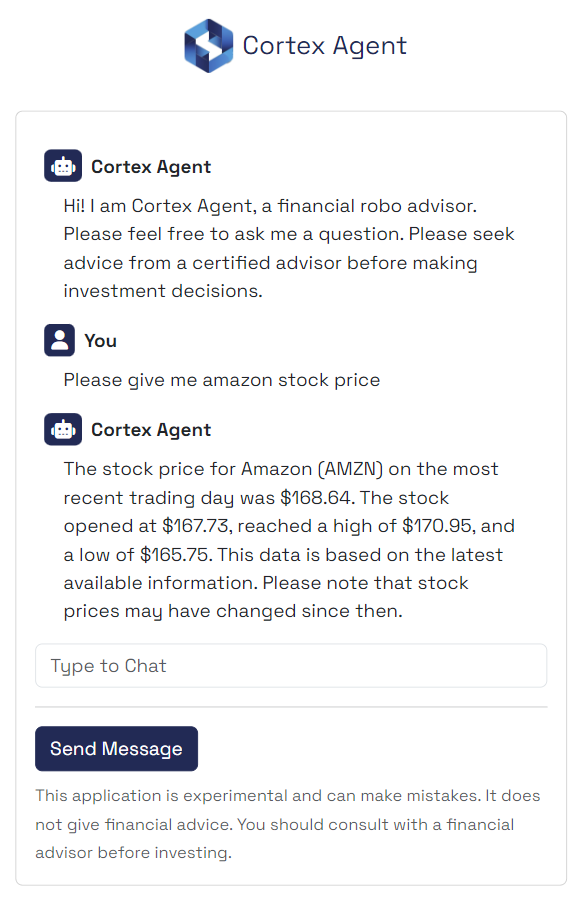
Task: Click the blue cube logo beside the title
Action: pos(207,45)
